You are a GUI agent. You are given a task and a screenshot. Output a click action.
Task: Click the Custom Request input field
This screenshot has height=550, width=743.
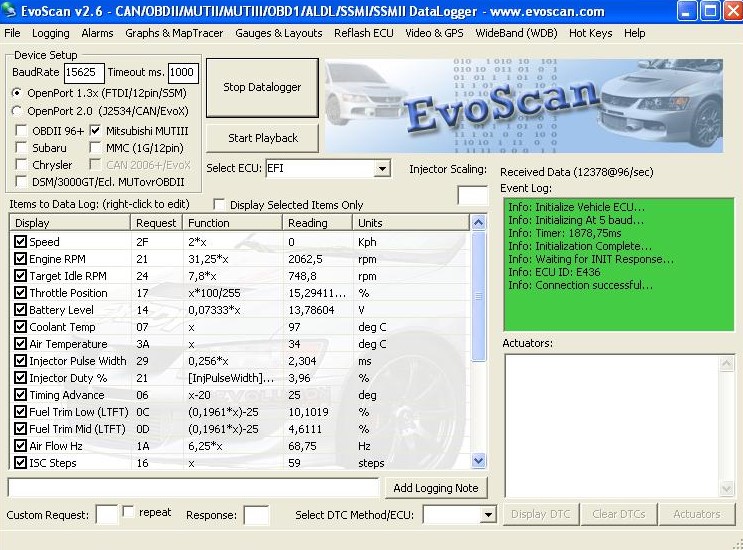107,514
